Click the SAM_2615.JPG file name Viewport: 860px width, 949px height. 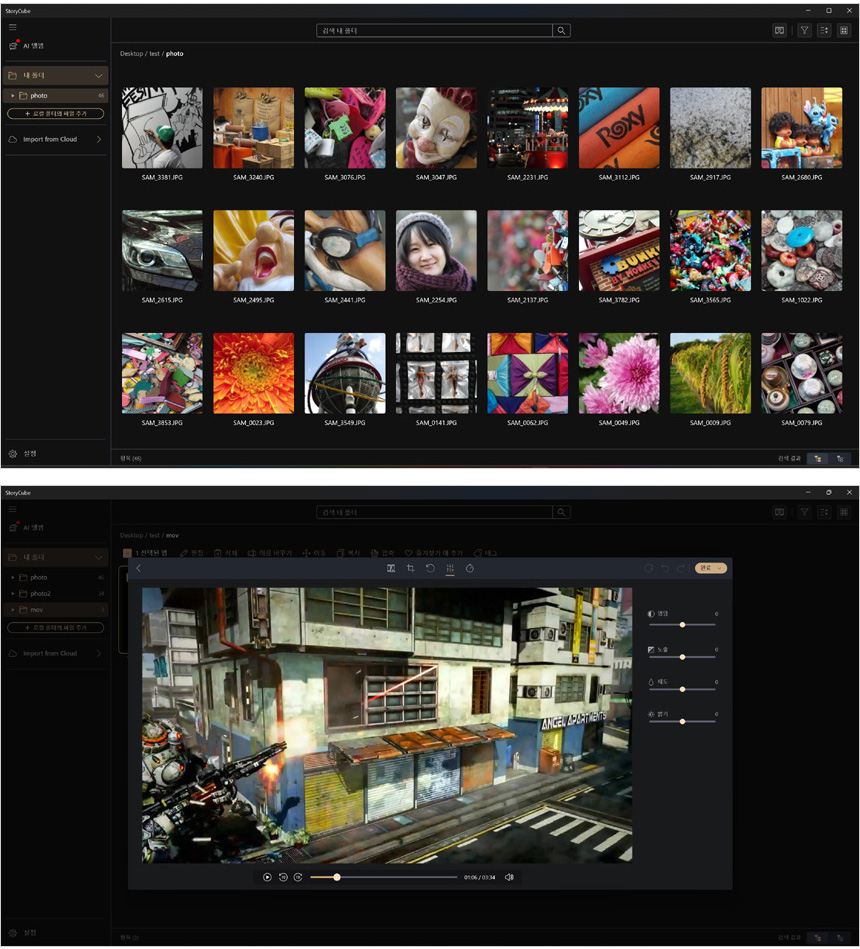[x=162, y=300]
